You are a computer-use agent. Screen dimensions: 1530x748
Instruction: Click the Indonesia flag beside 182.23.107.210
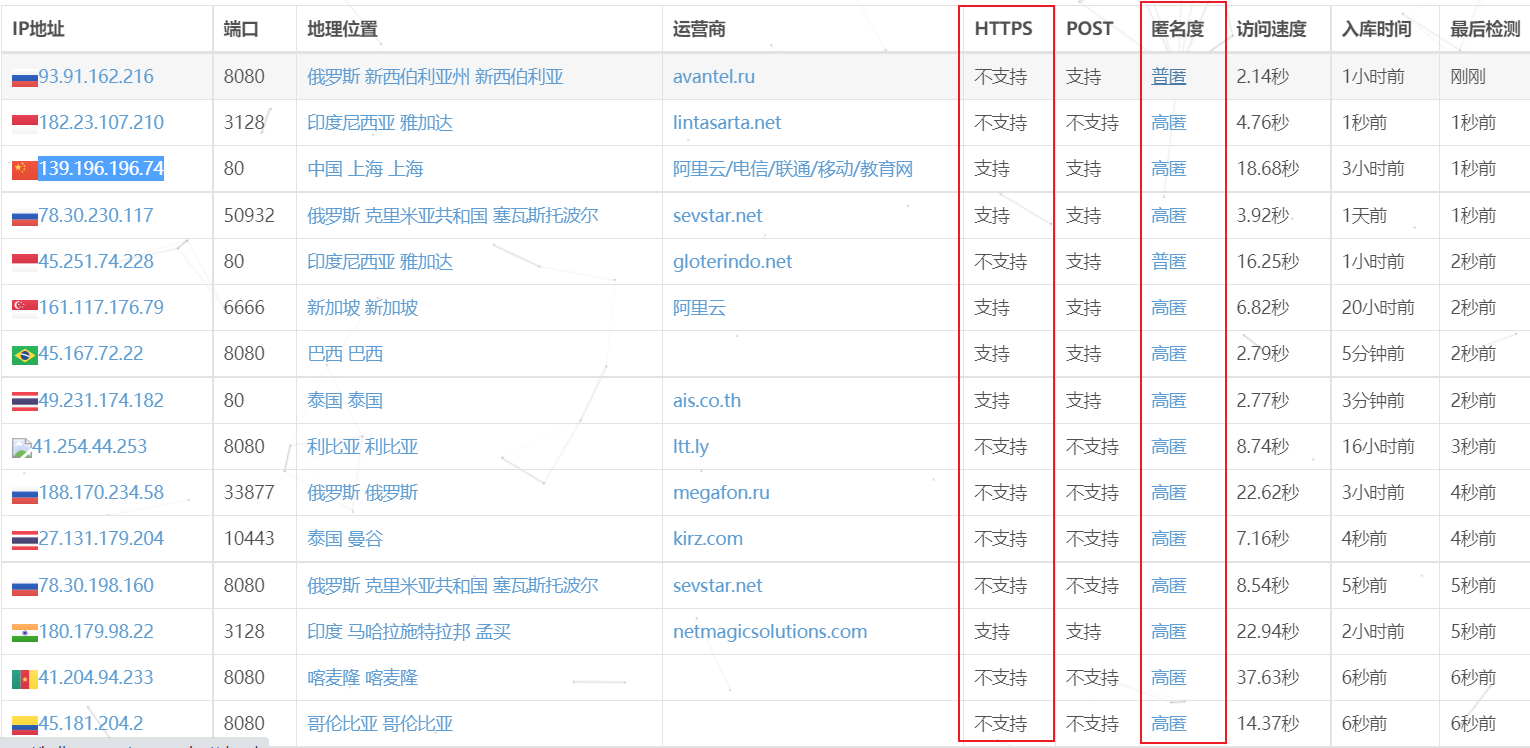[x=25, y=123]
